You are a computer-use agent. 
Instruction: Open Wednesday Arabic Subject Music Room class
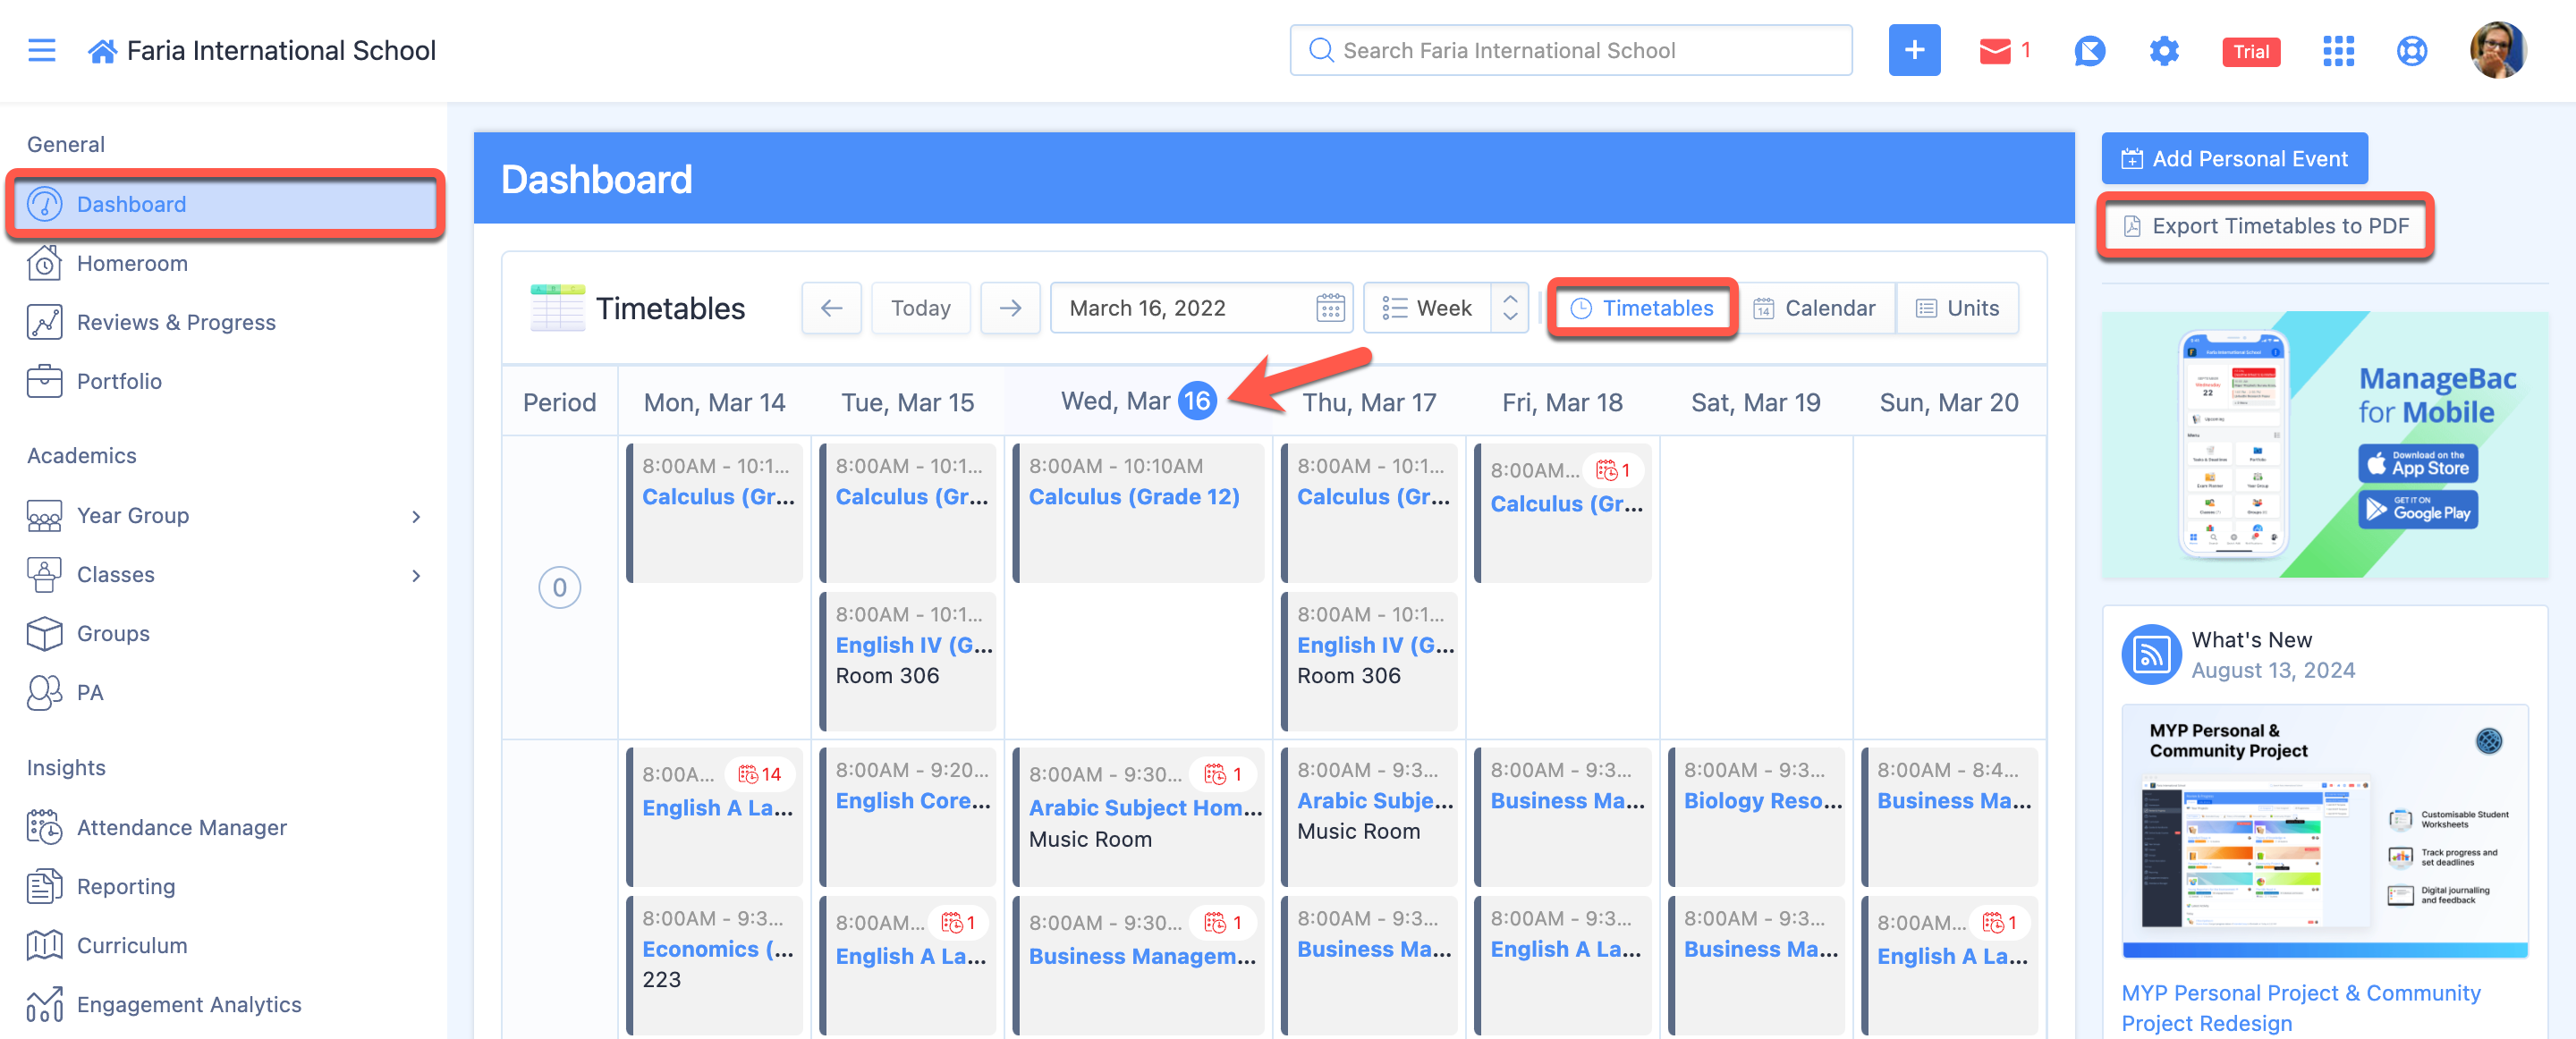1137,816
